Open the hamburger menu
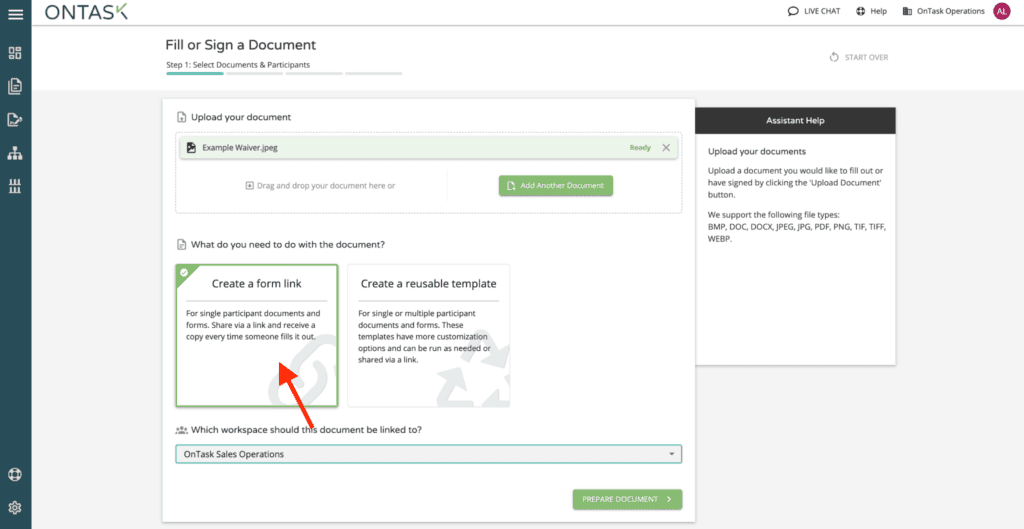The width and height of the screenshot is (1024, 529). 15,13
